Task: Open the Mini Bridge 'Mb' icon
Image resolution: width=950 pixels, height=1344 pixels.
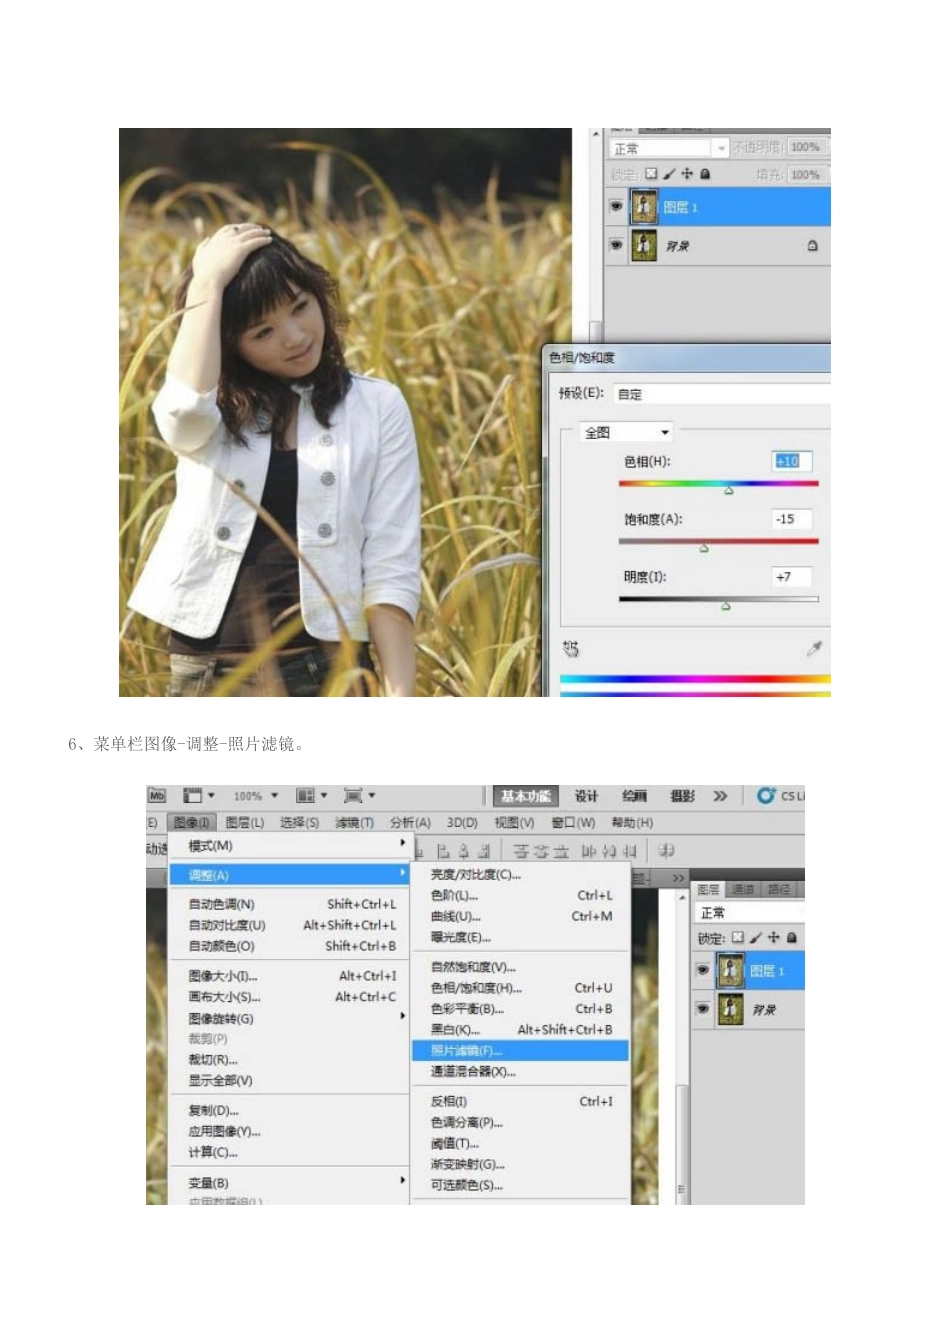Action: click(157, 796)
